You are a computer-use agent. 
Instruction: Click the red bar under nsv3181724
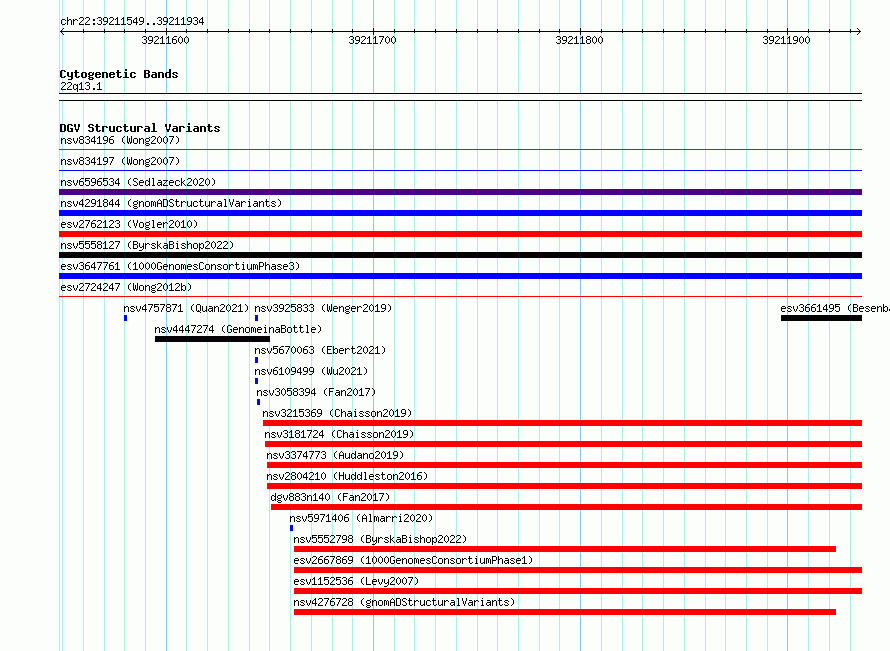point(564,444)
